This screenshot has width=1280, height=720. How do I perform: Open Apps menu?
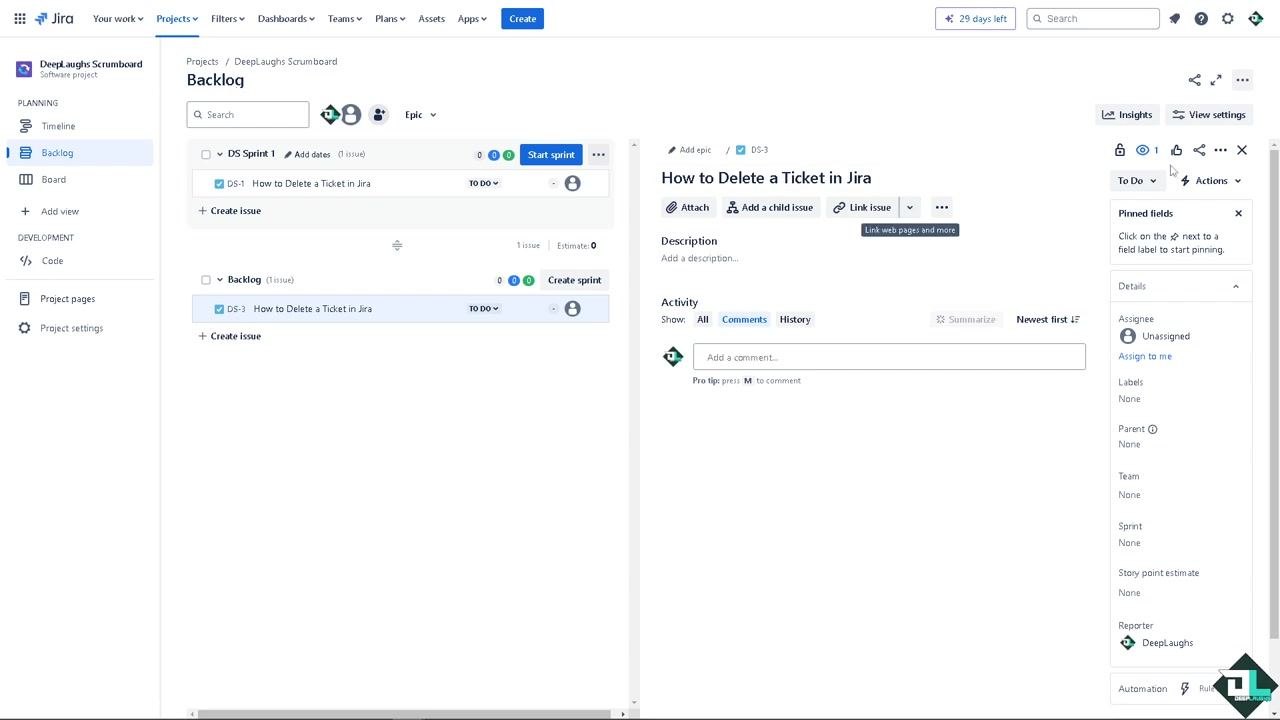(x=472, y=18)
